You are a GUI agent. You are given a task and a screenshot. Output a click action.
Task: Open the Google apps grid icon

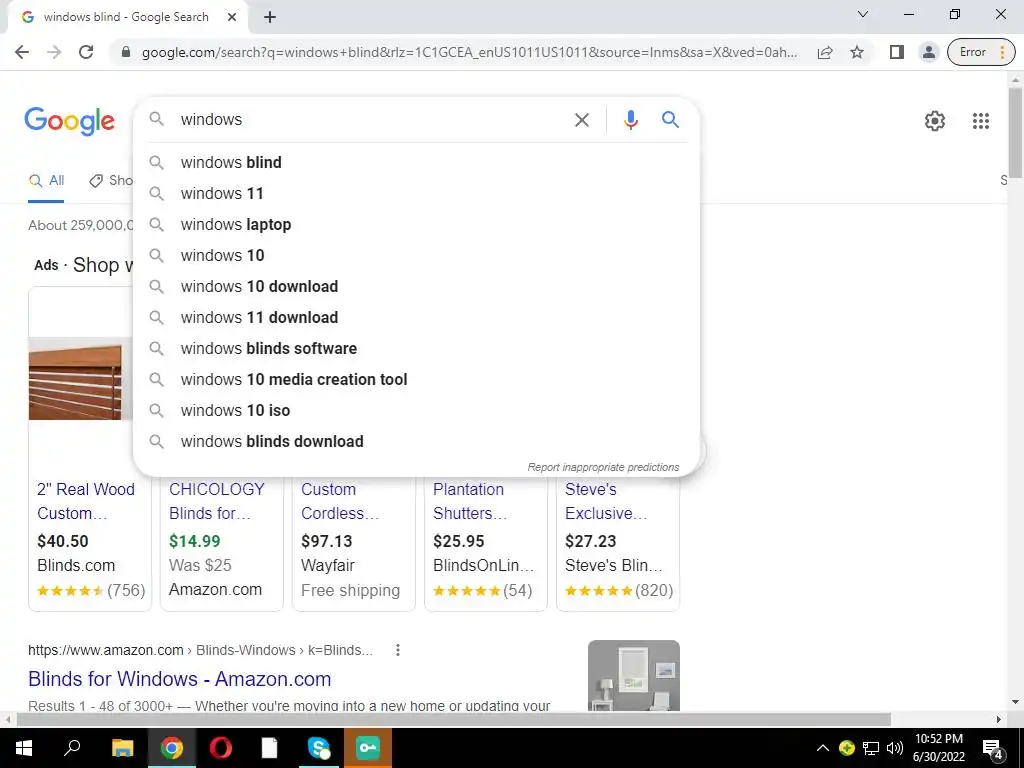pos(980,121)
